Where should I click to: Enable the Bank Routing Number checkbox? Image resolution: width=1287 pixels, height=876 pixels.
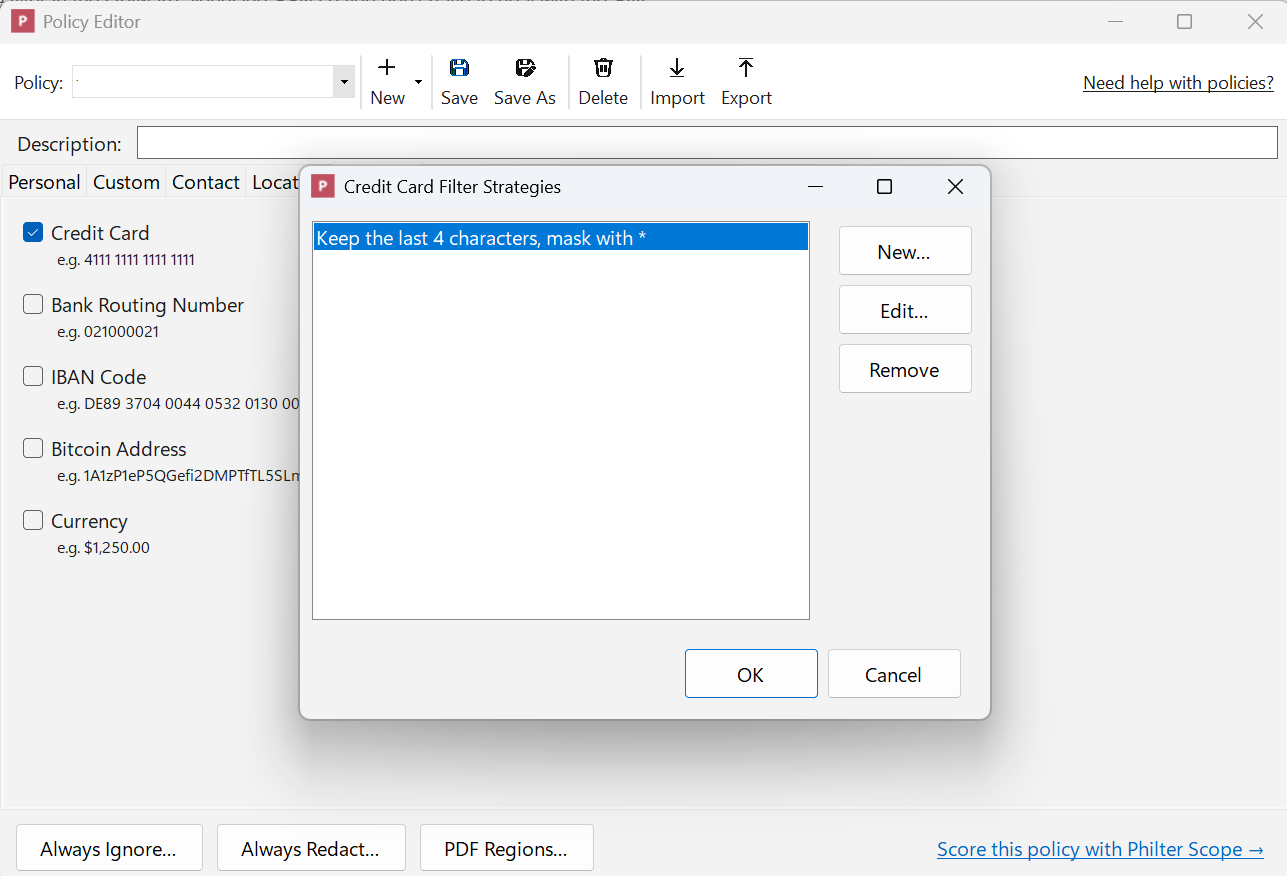pyautogui.click(x=33, y=305)
